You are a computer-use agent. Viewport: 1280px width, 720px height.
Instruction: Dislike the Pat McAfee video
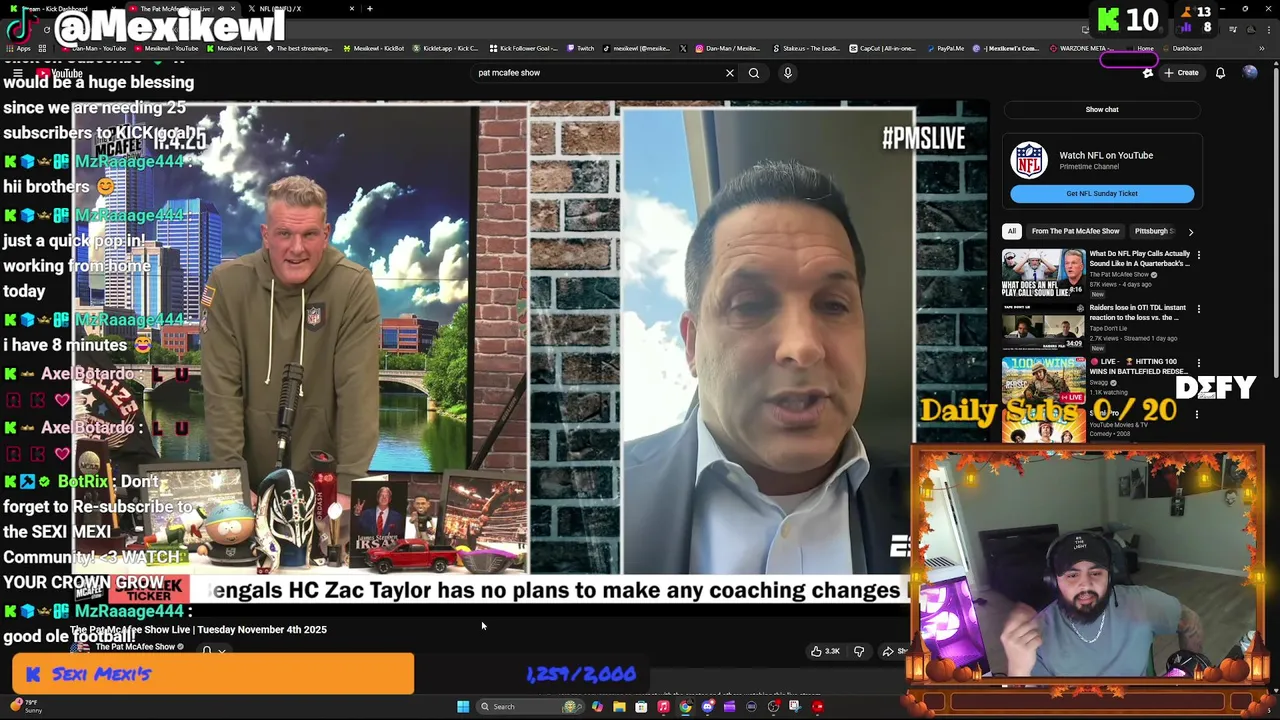click(x=859, y=651)
